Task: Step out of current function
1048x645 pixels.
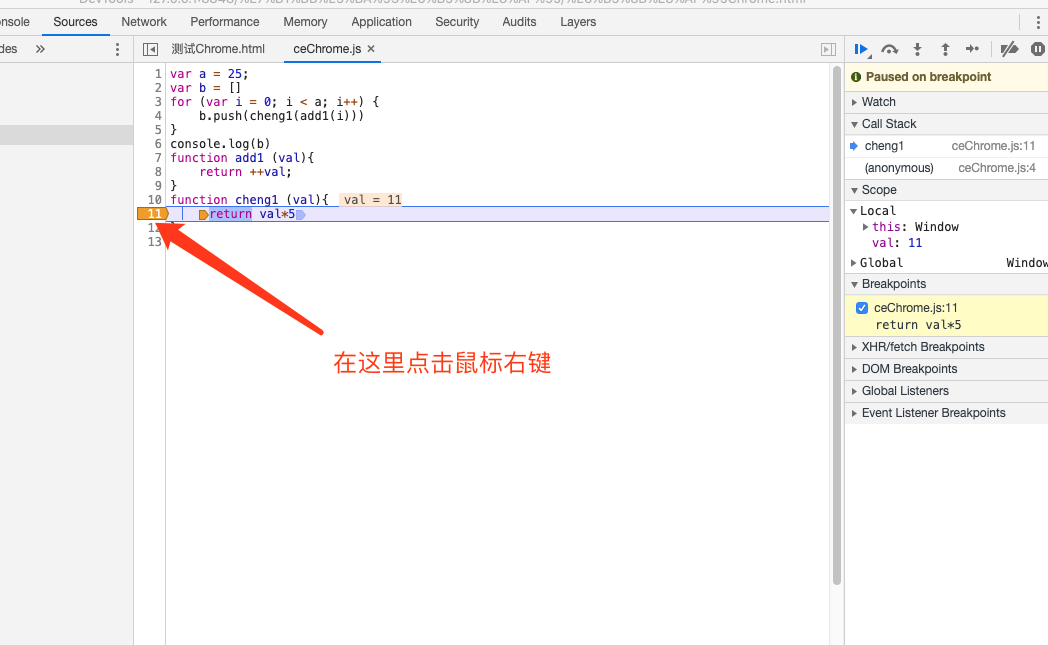Action: [x=945, y=49]
